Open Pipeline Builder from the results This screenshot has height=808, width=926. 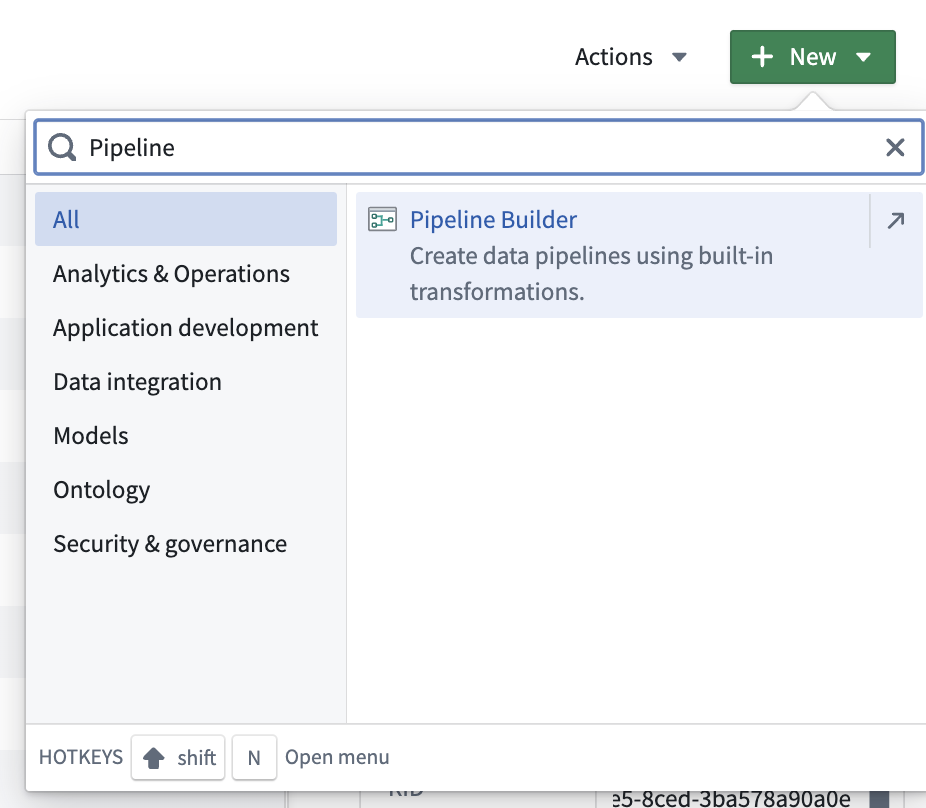pos(494,219)
